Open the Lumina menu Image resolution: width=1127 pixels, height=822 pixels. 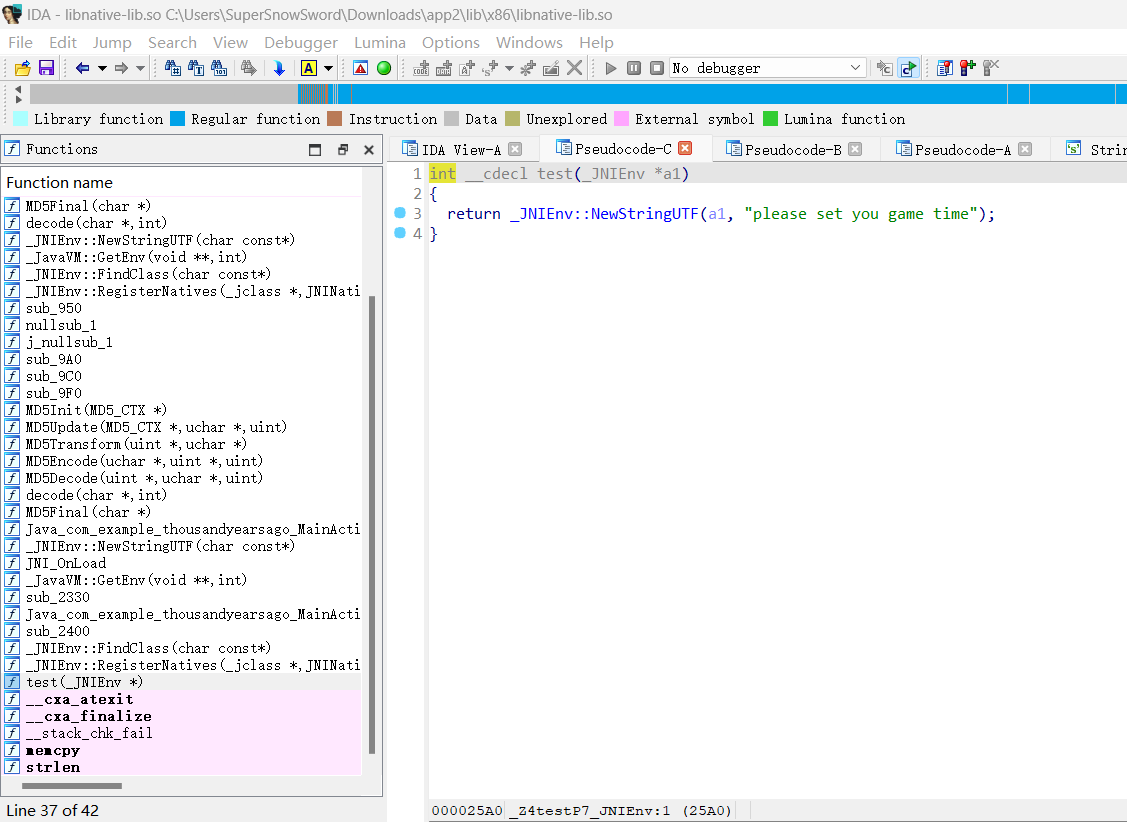point(380,42)
